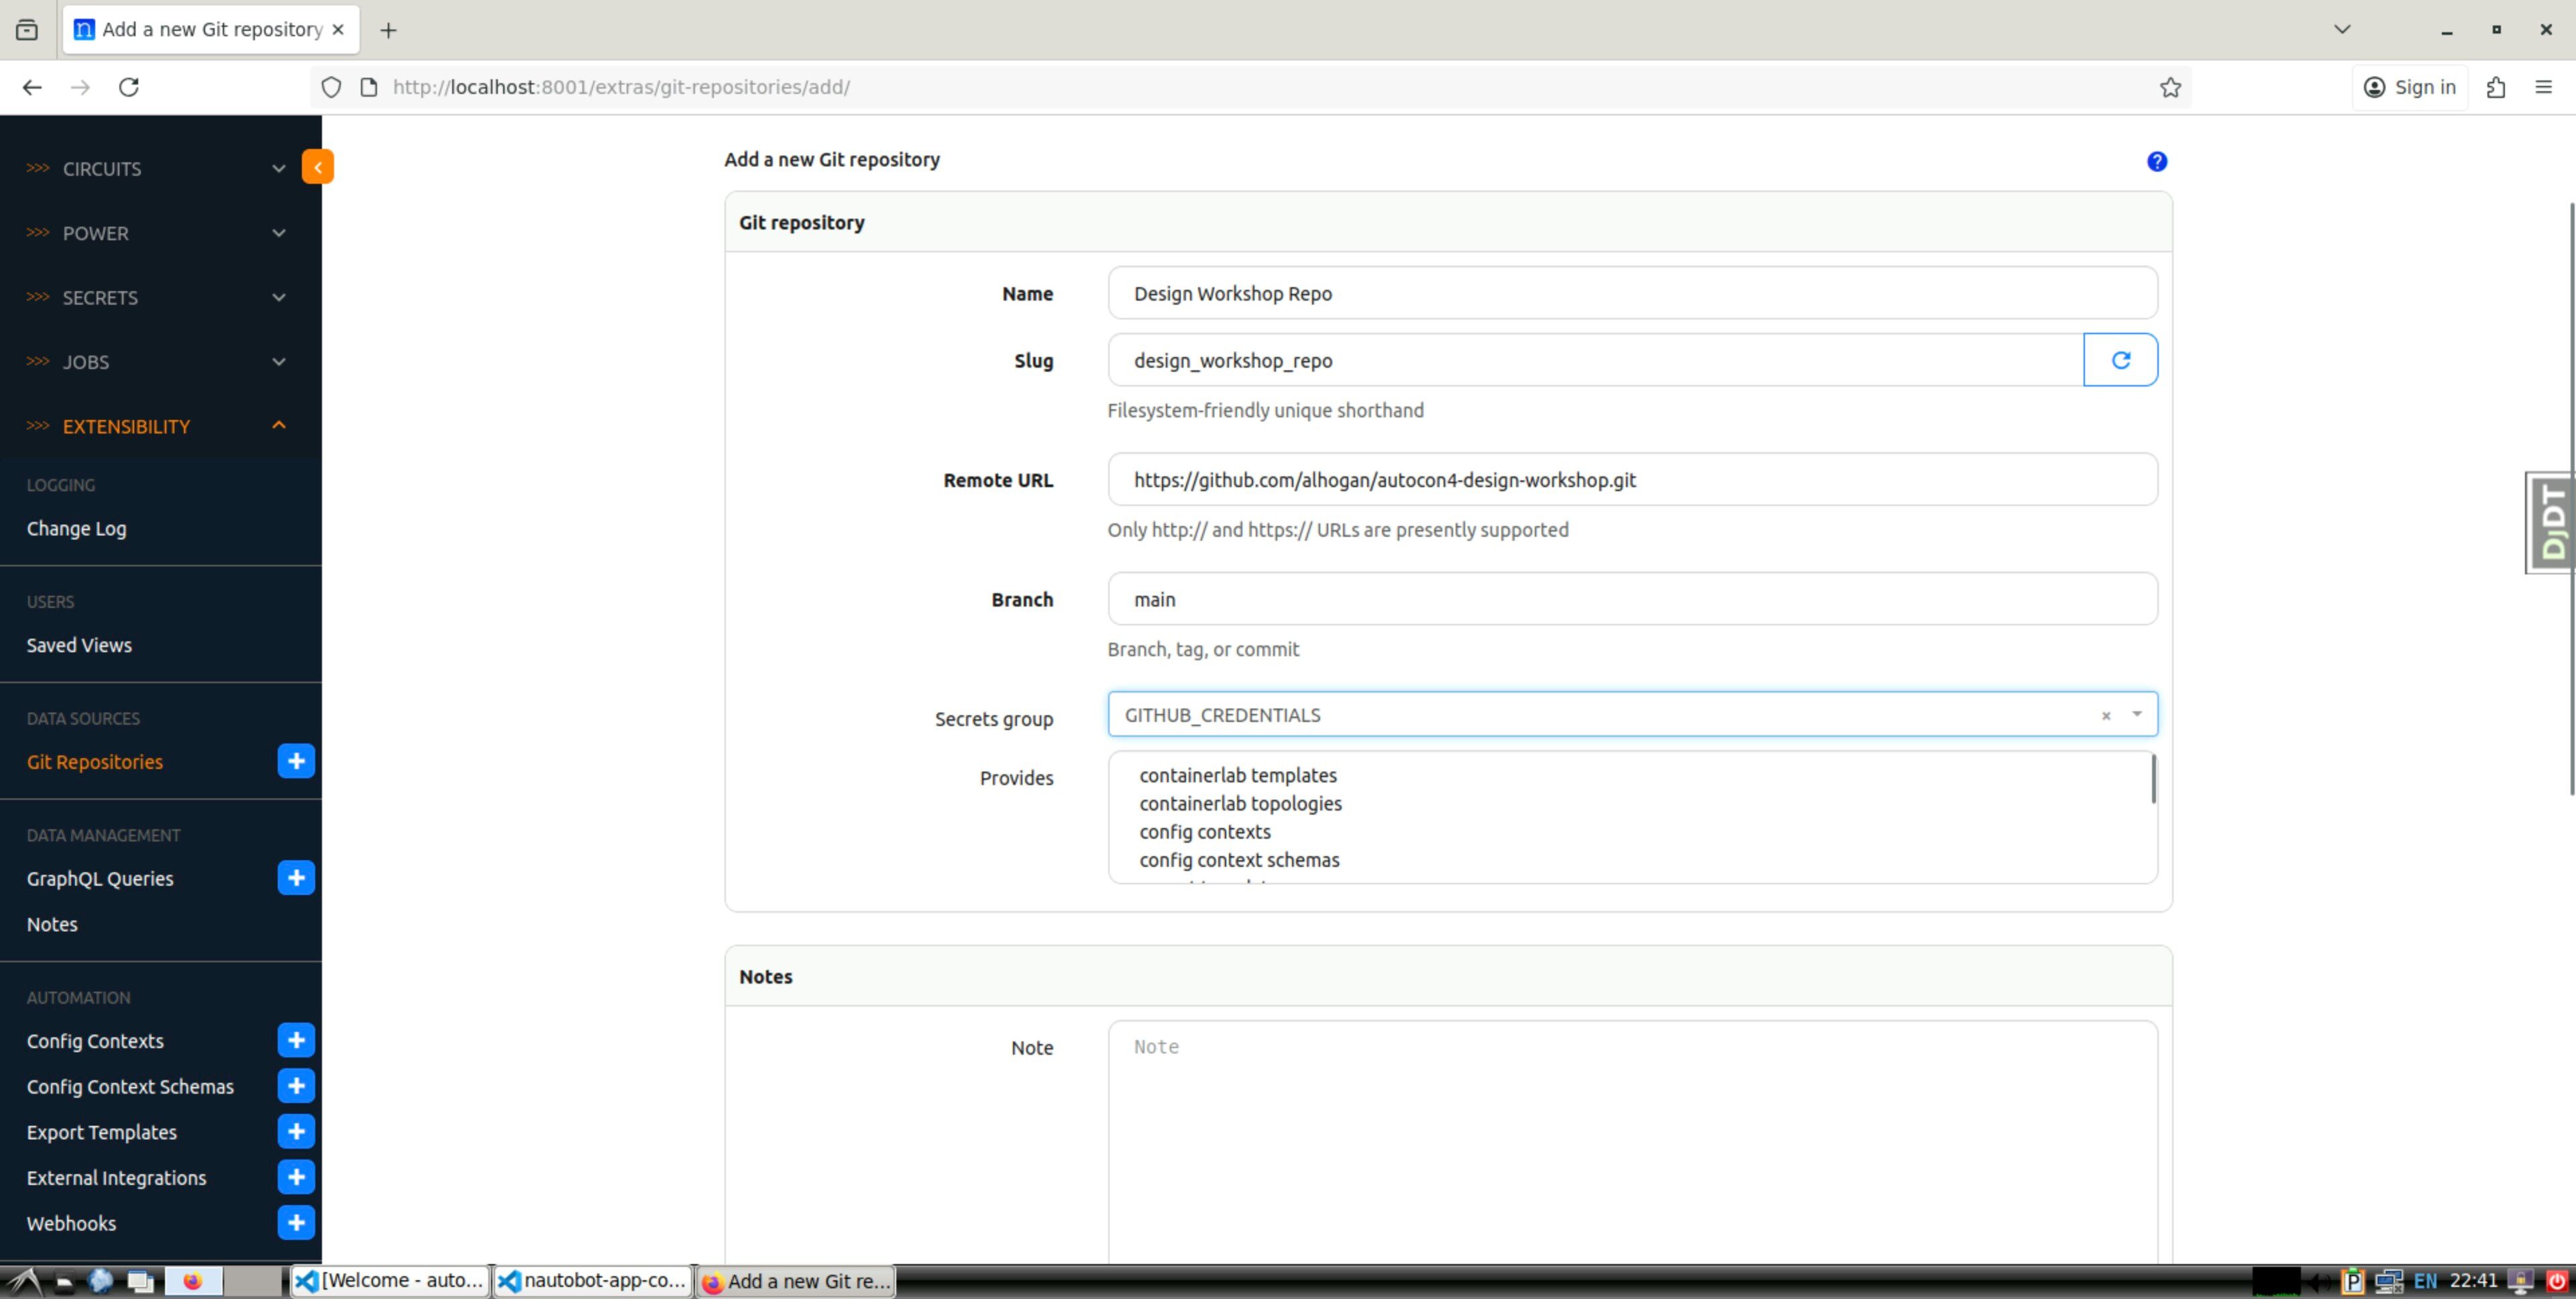The image size is (2576, 1299).
Task: Open Saved Views in the sidebar
Action: click(79, 645)
